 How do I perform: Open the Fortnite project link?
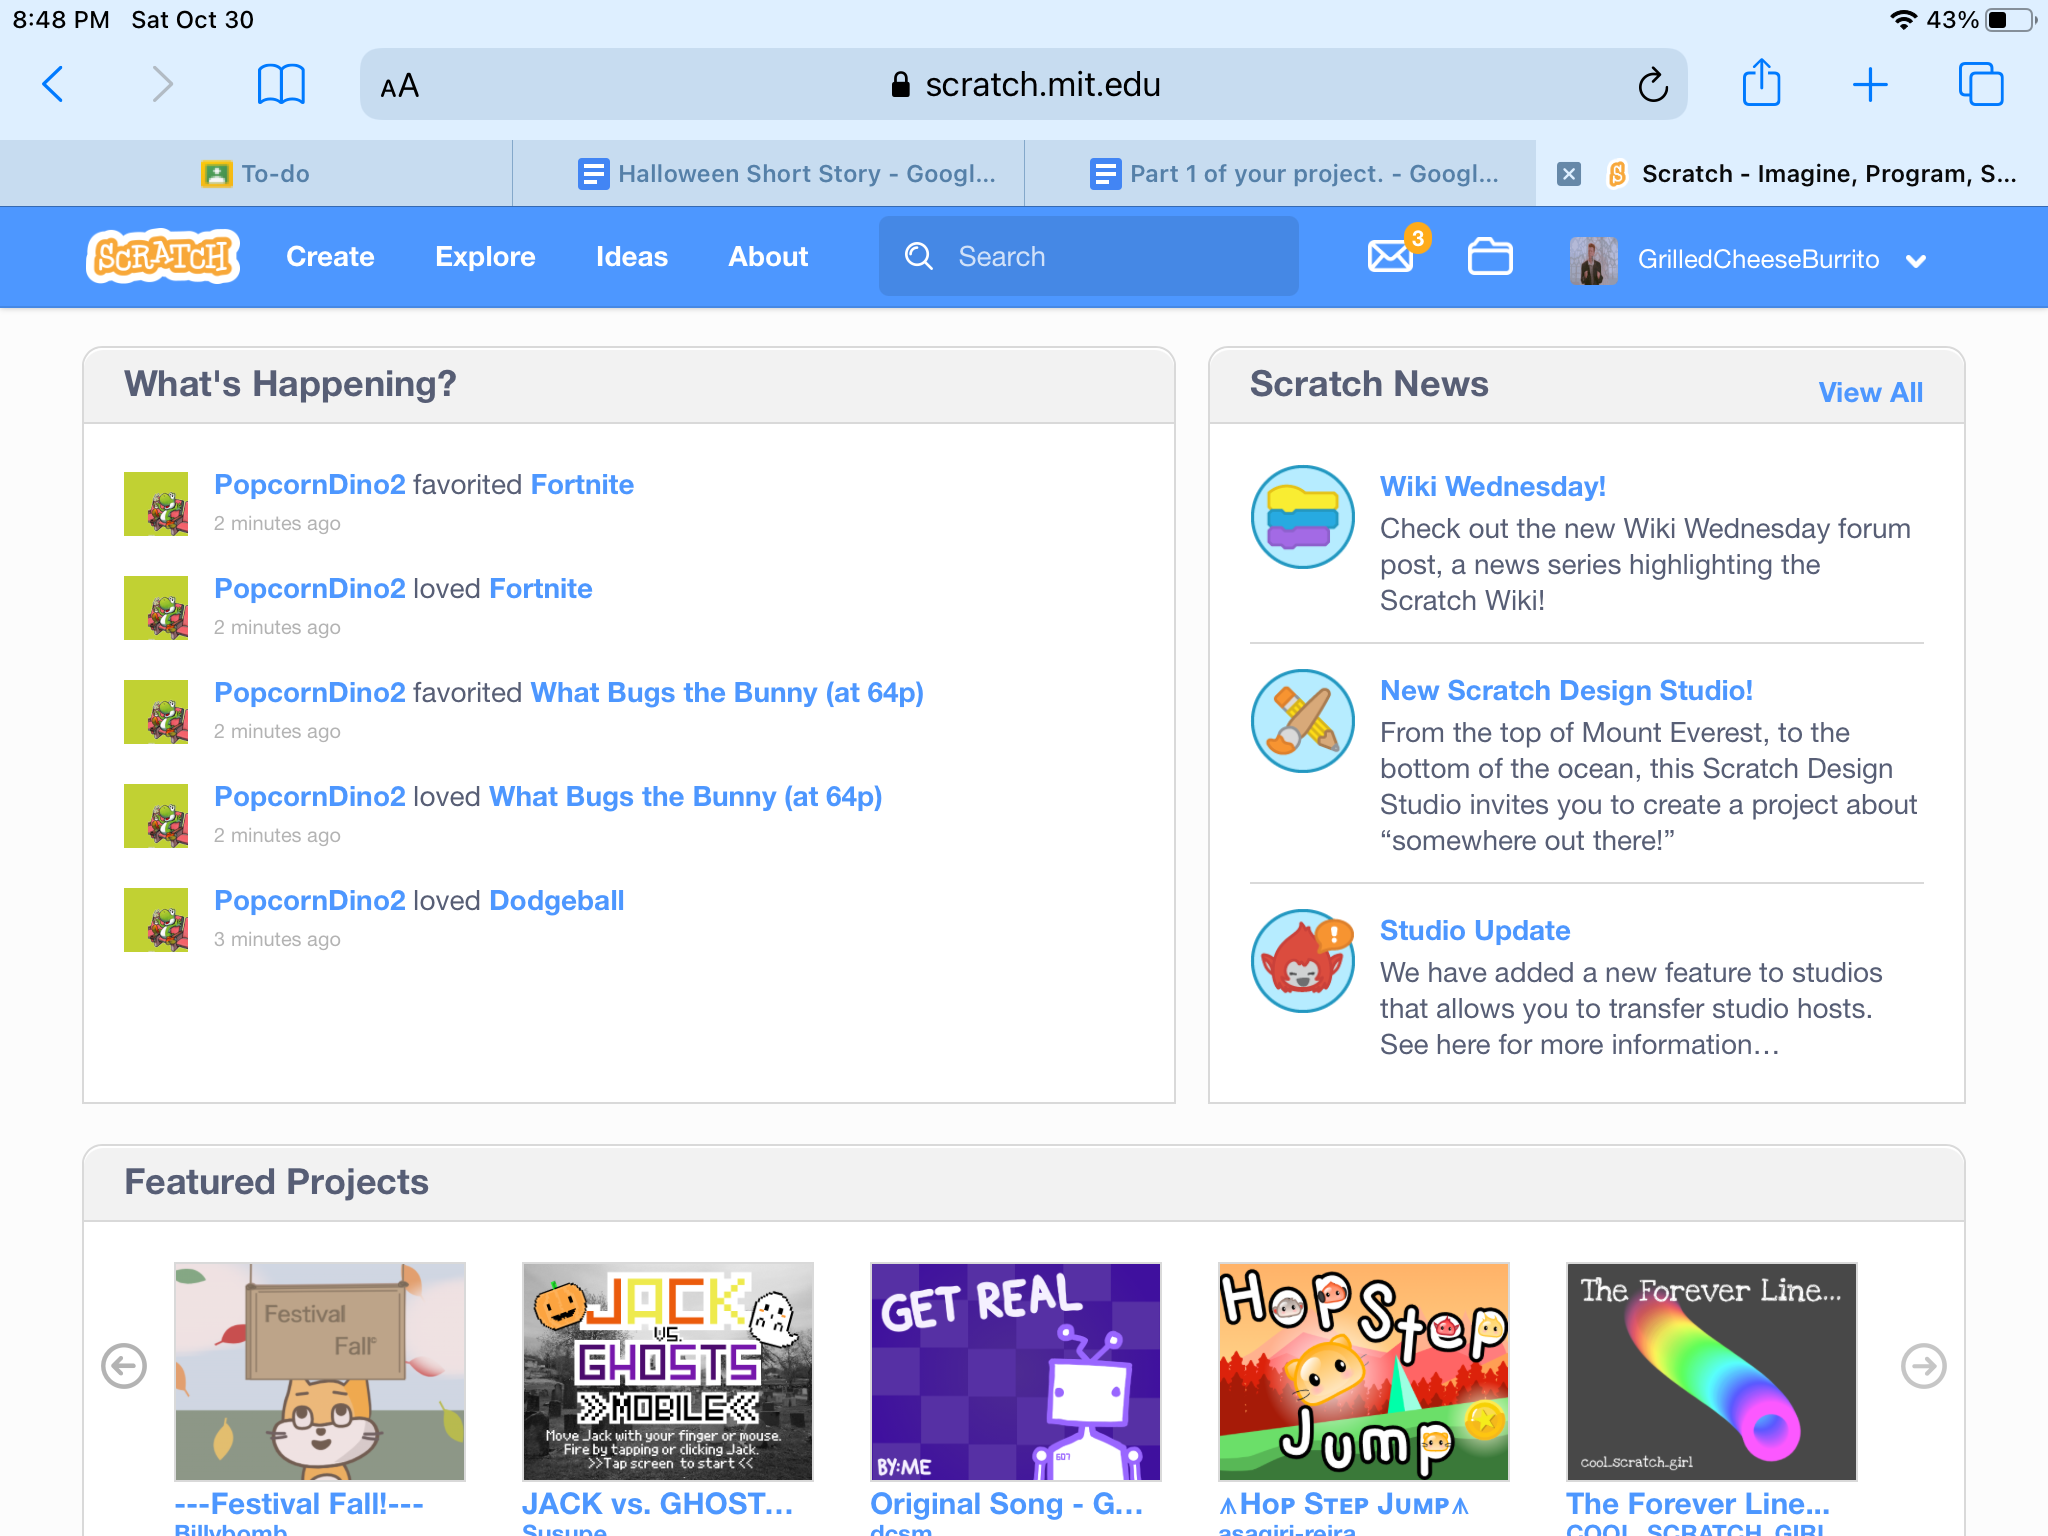pyautogui.click(x=581, y=484)
